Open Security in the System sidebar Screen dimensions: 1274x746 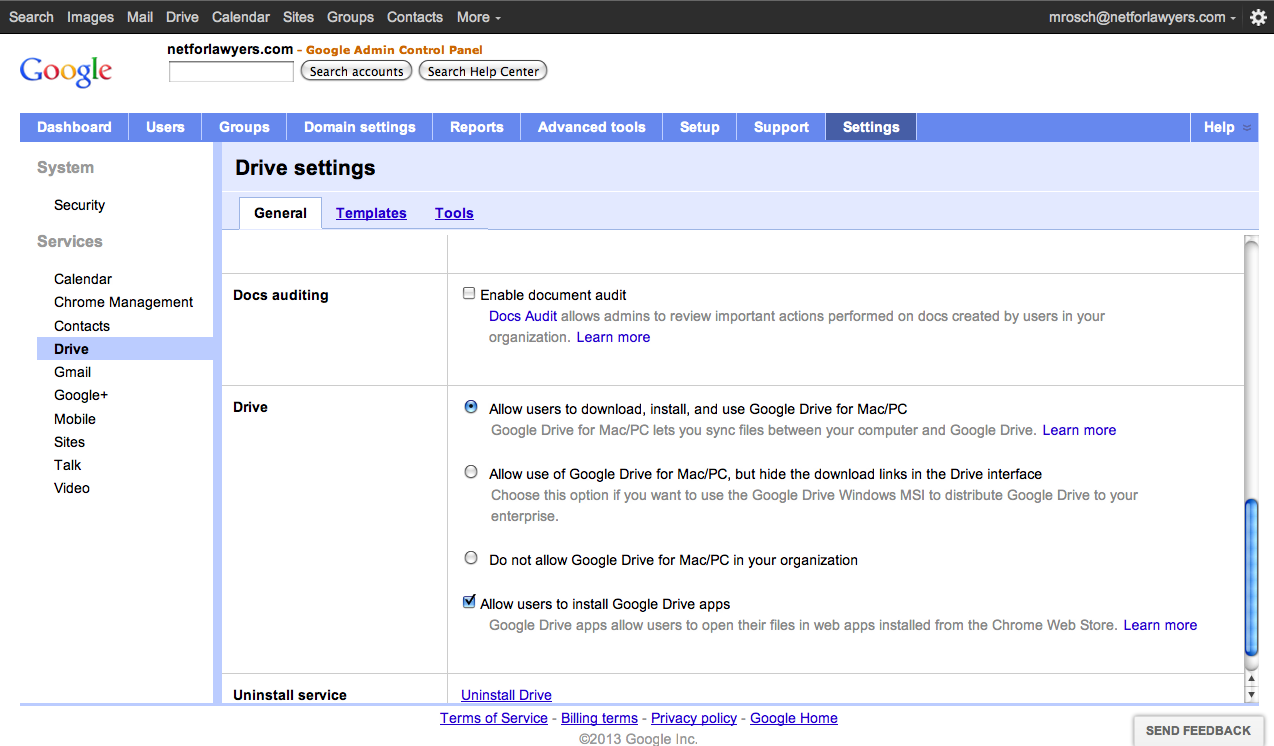pyautogui.click(x=79, y=205)
